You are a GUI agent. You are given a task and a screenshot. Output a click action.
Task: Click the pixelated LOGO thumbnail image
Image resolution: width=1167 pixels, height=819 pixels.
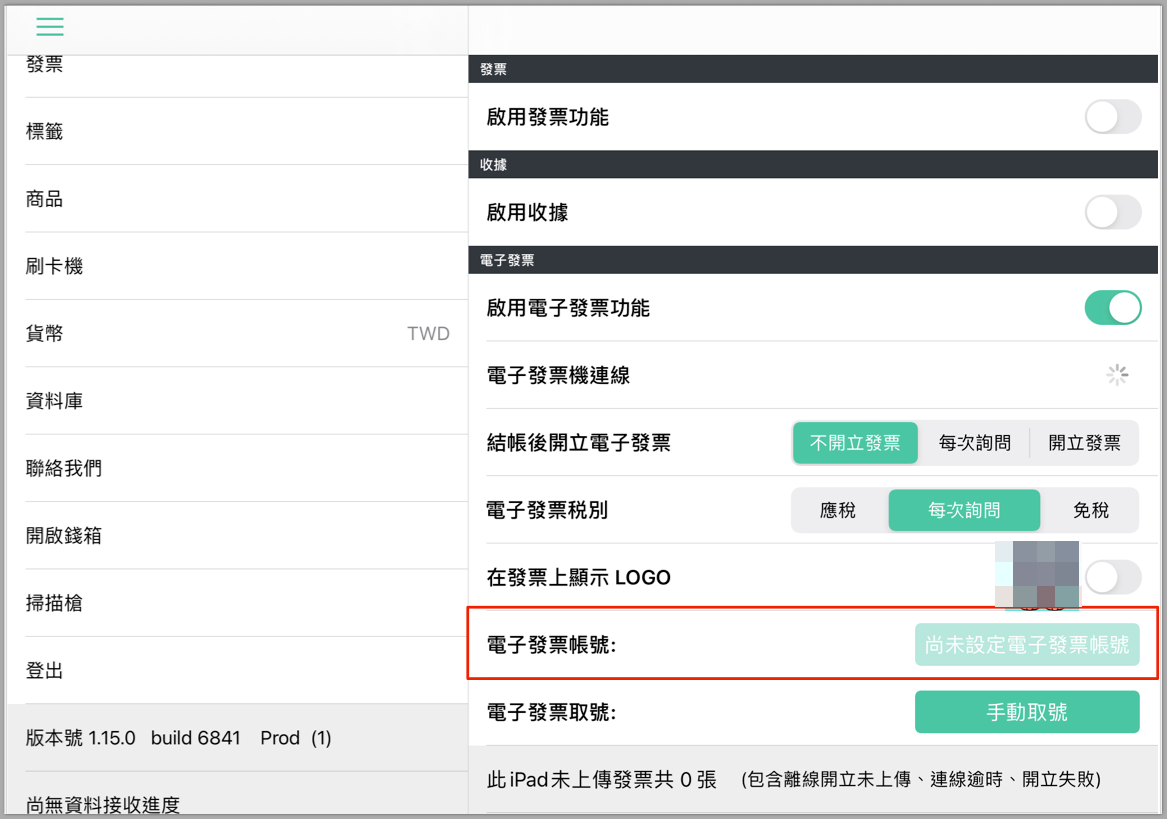(1037, 574)
